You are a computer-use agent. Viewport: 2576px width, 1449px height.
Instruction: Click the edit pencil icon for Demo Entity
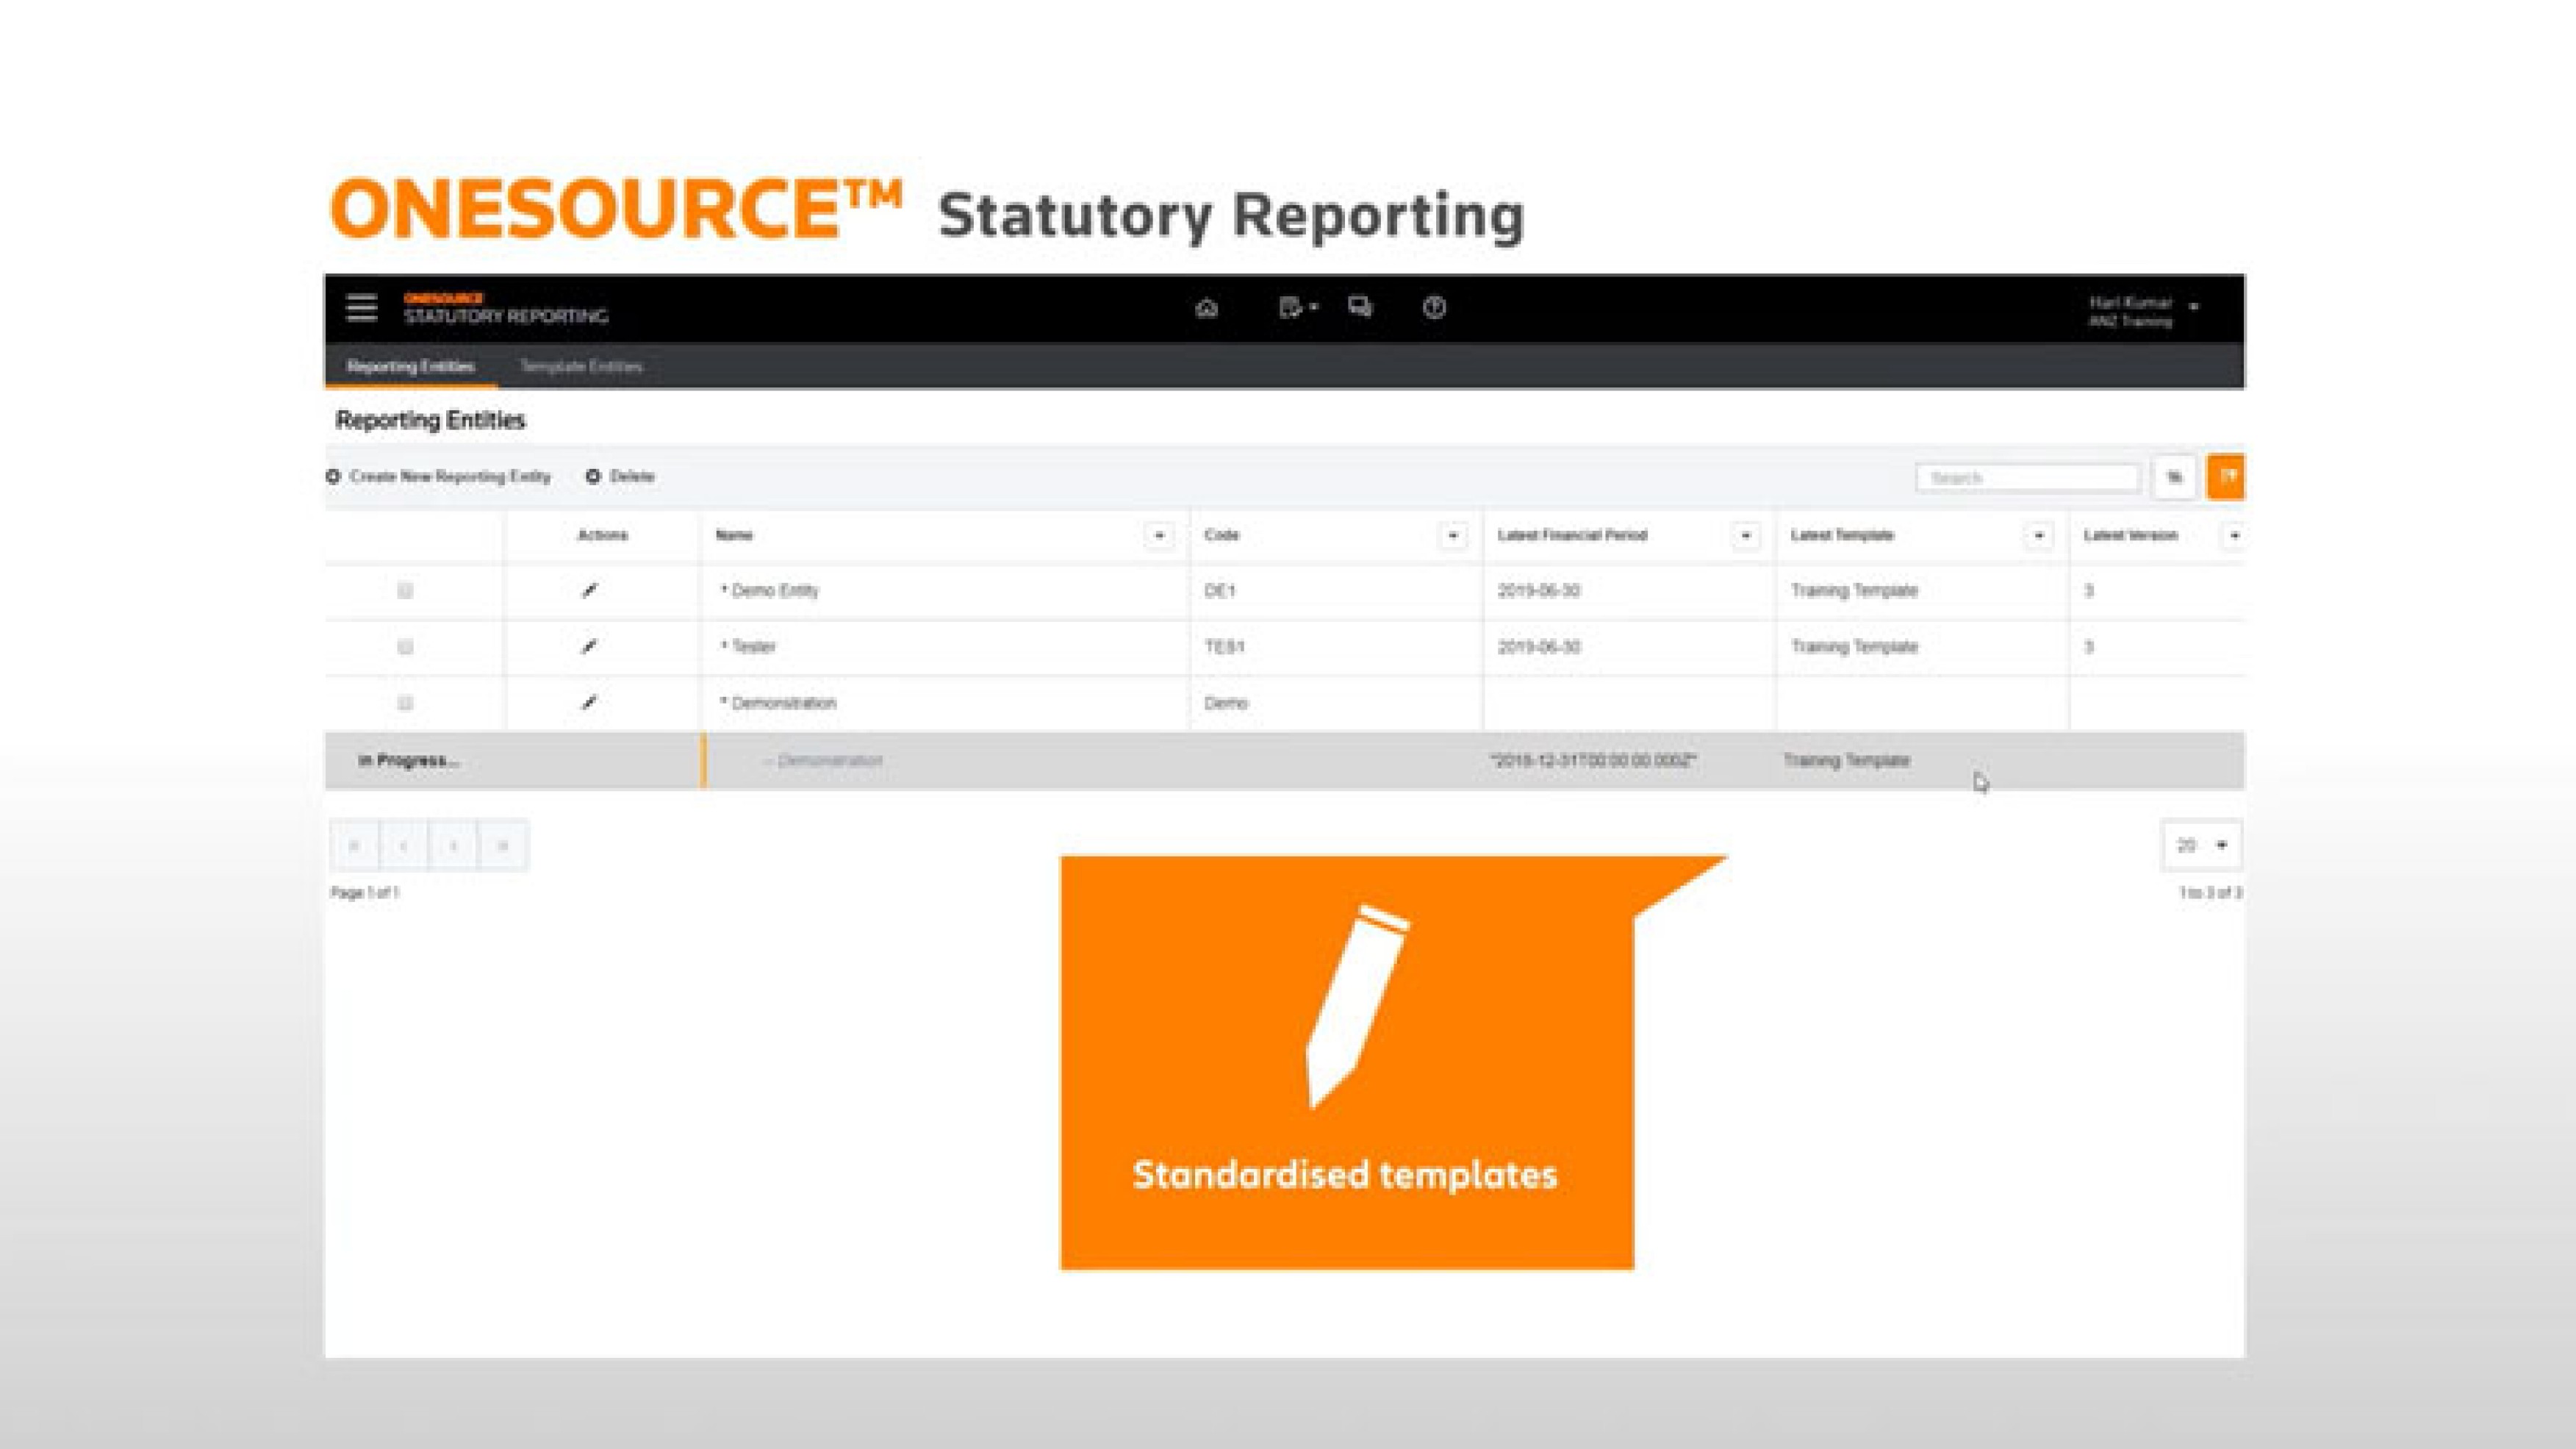(590, 590)
